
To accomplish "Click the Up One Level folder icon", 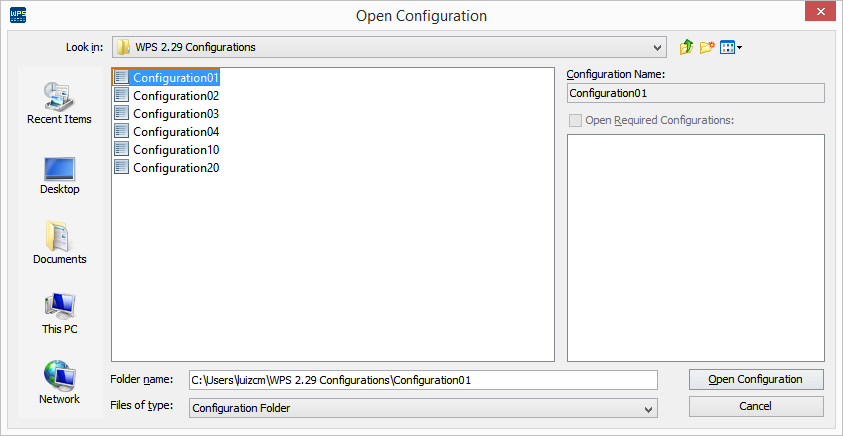I will (686, 47).
